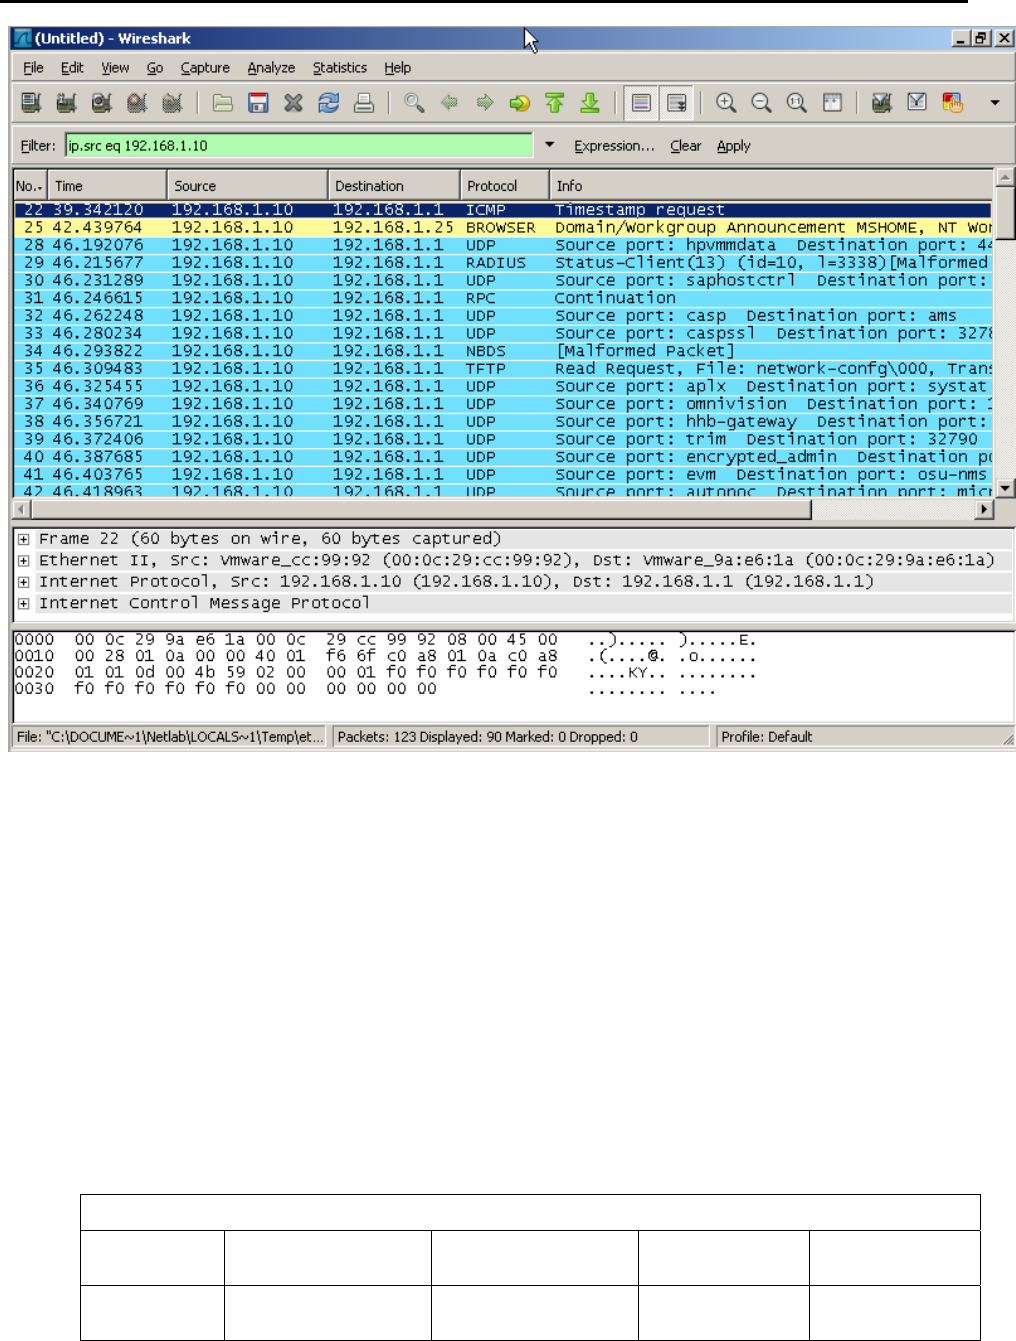The width and height of the screenshot is (1016, 1341).
Task: Open the list of capture interfaces icon
Action: [31, 102]
